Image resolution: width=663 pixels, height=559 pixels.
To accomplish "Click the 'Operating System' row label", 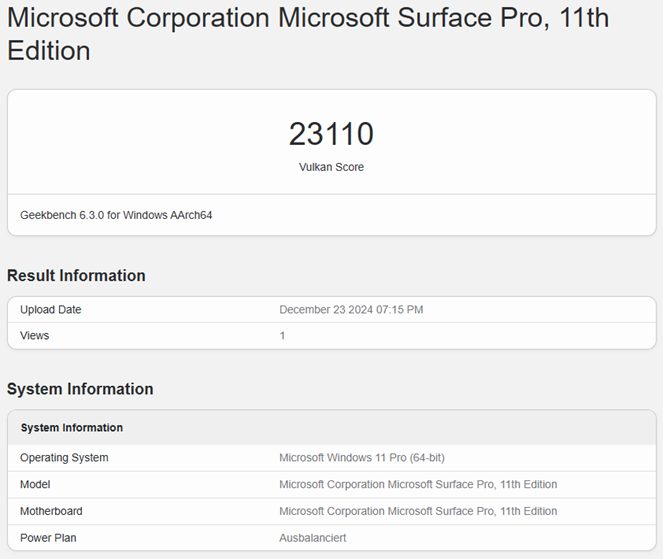I will coord(64,458).
